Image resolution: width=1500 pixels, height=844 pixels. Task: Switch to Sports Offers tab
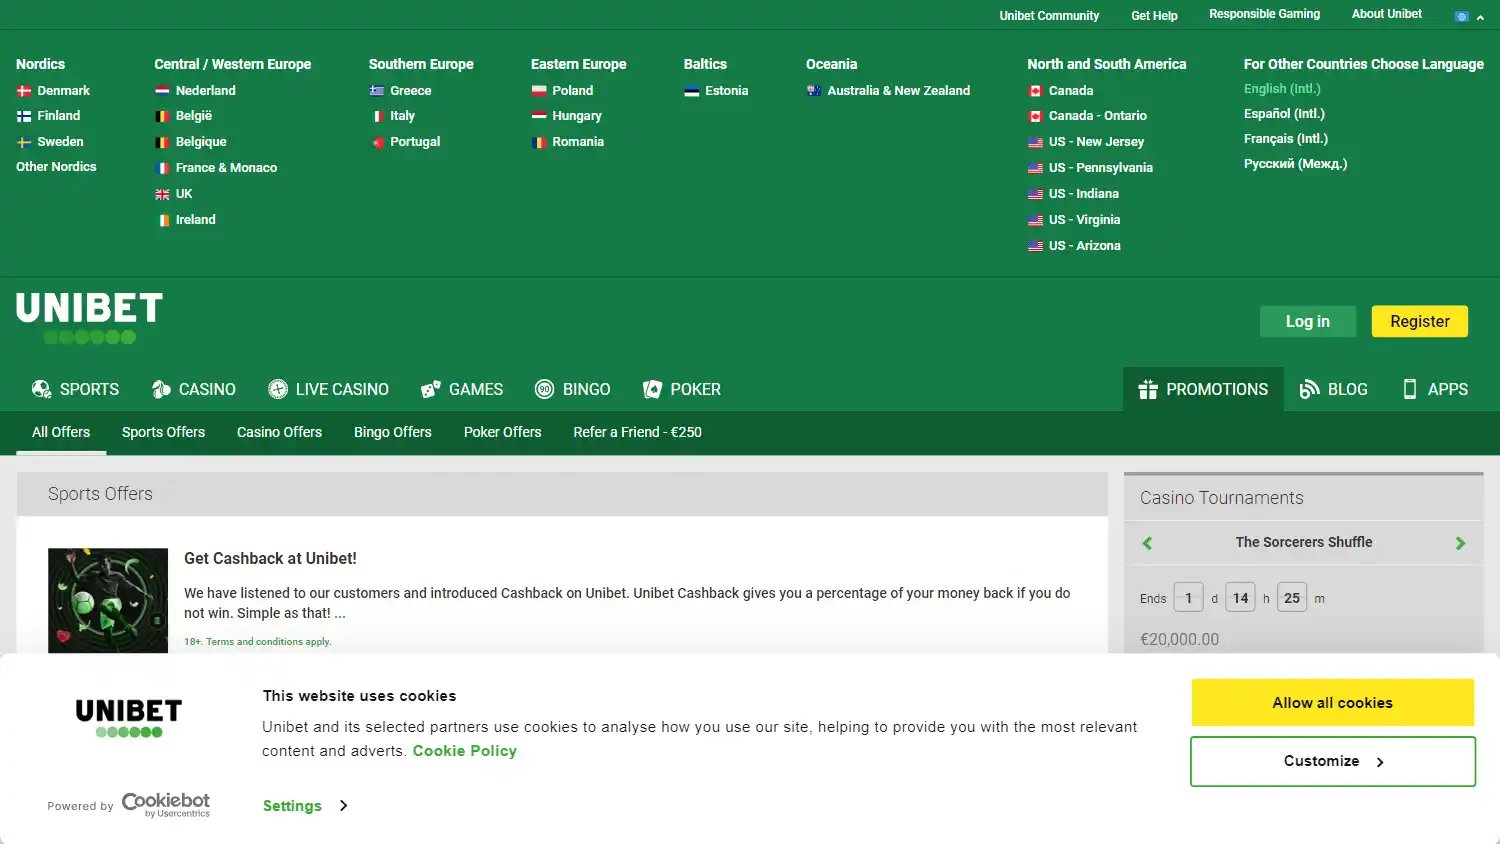(x=164, y=432)
